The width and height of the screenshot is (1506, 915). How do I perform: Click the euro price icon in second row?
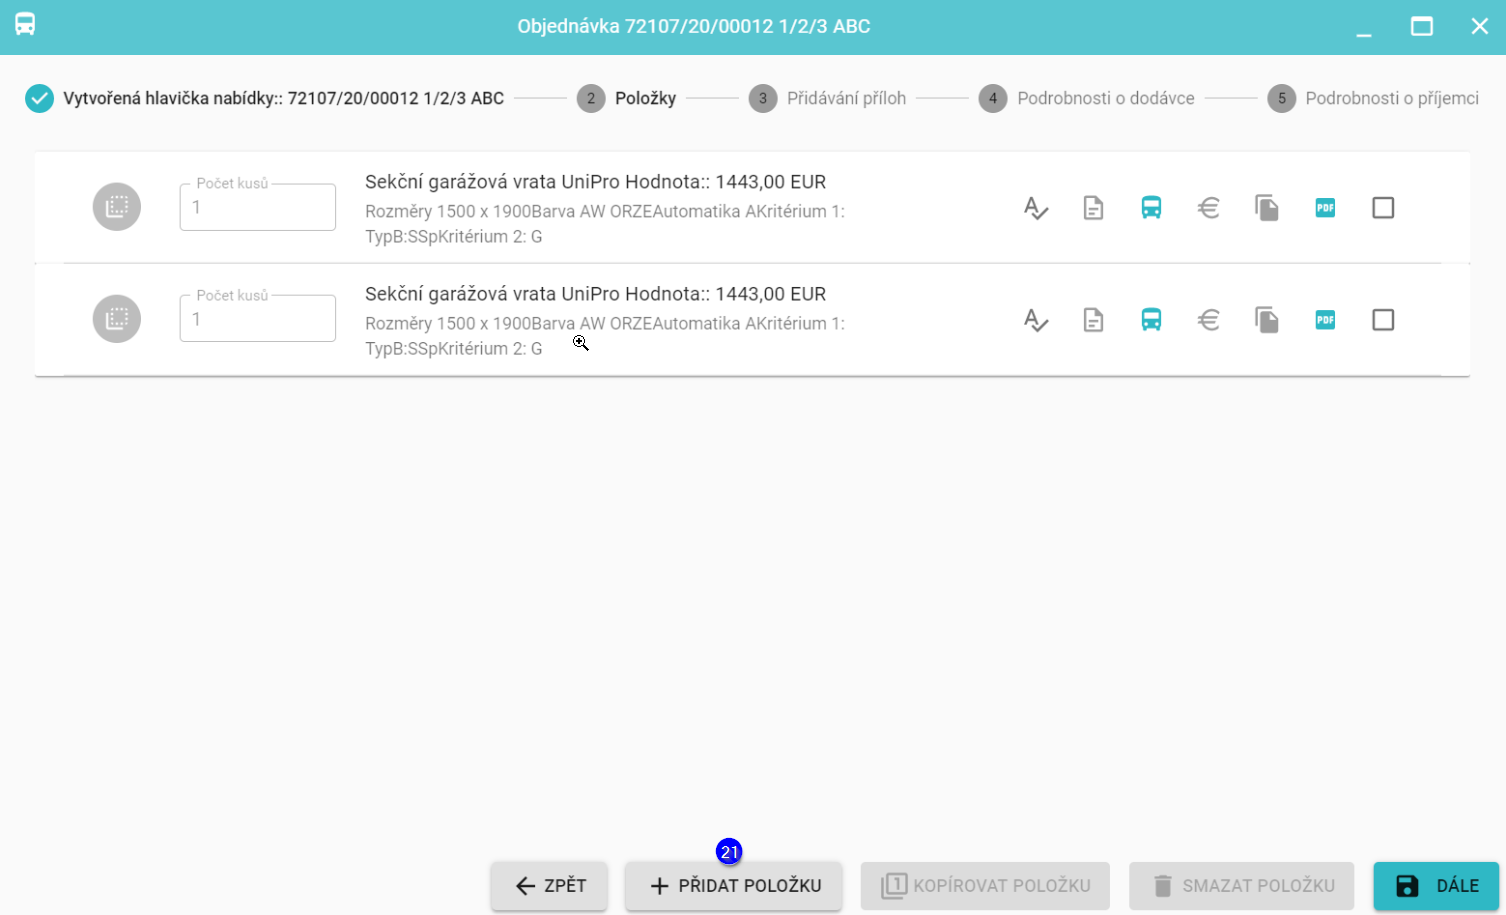point(1209,320)
